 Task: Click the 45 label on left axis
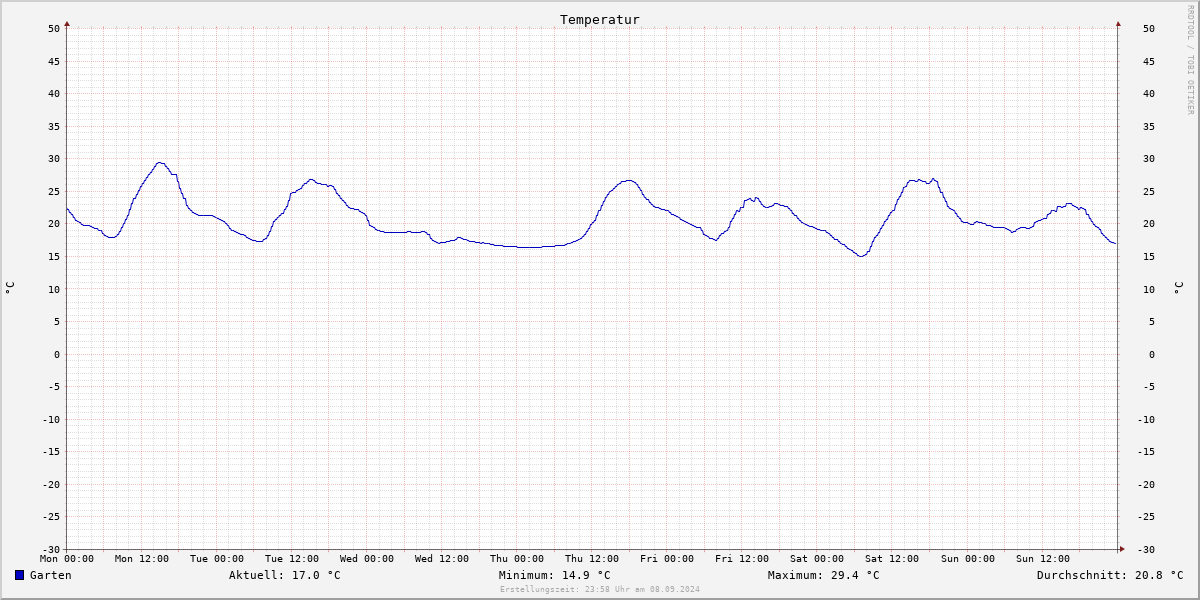(x=55, y=62)
